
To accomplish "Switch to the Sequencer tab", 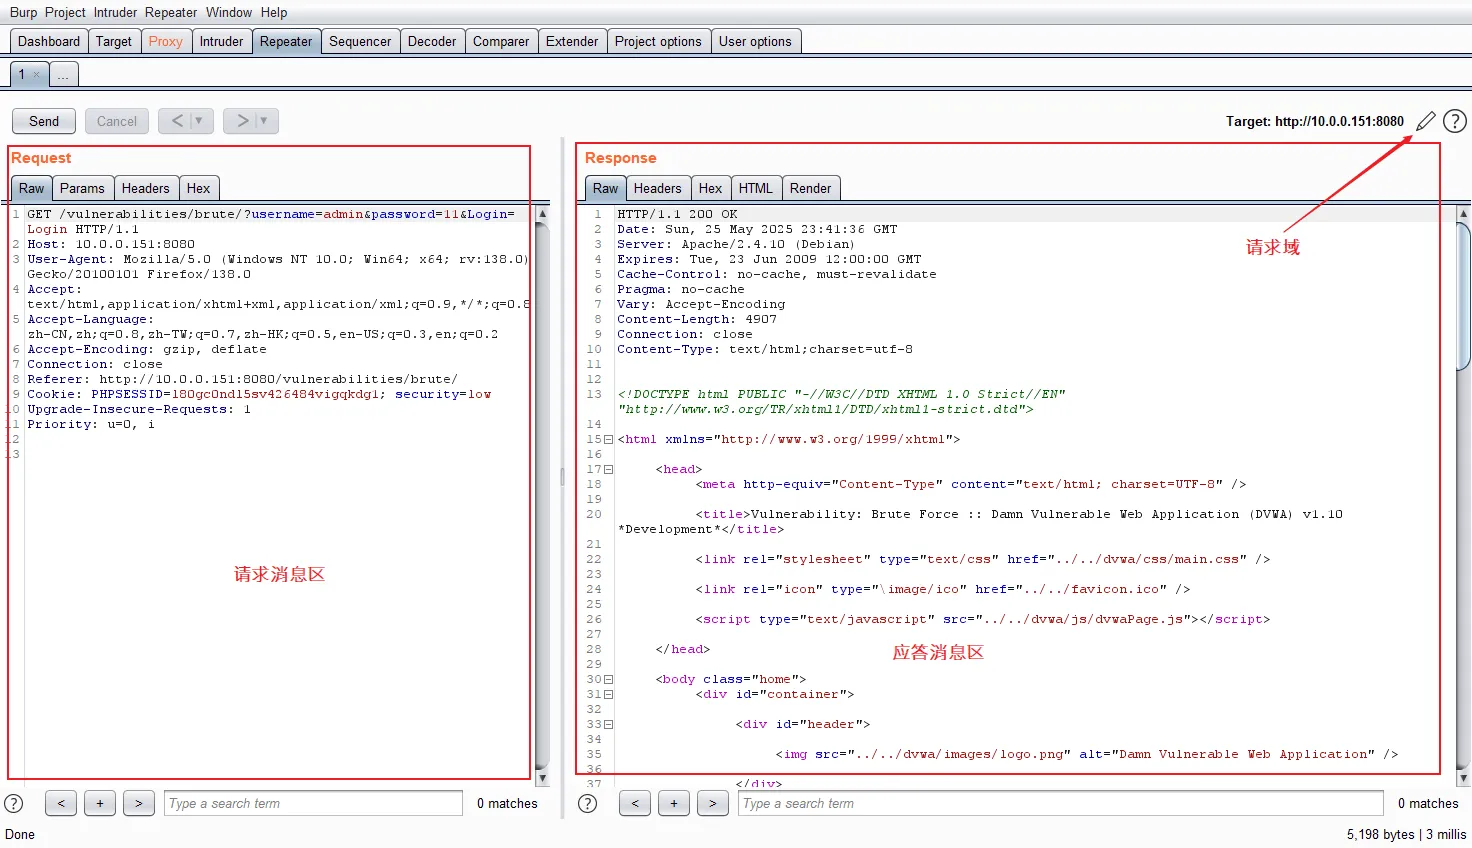I will pyautogui.click(x=360, y=41).
